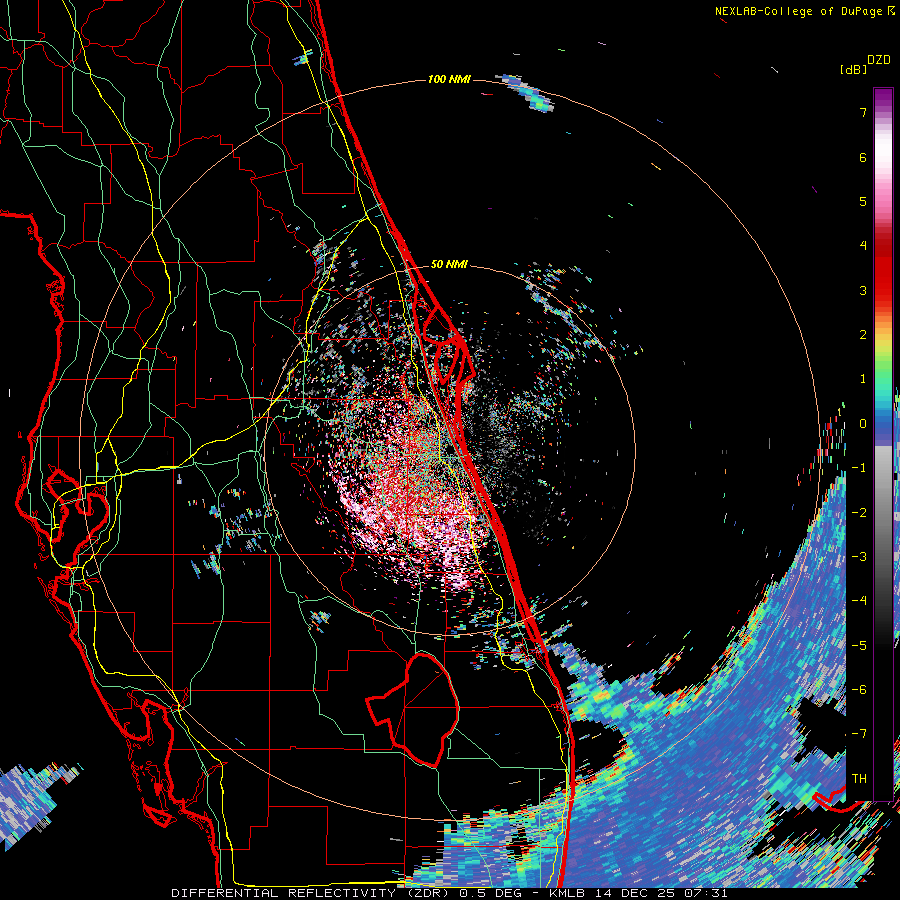
Task: Click the 5 value on color scale
Action: click(x=863, y=201)
